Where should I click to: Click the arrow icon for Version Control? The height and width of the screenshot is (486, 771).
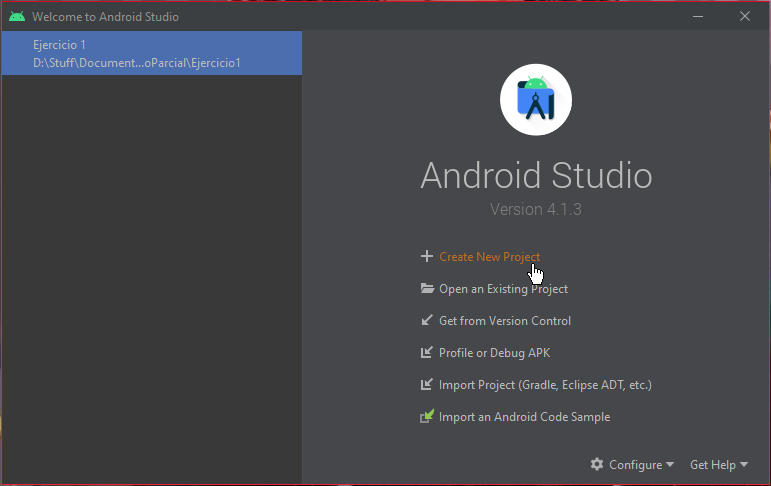click(x=426, y=320)
